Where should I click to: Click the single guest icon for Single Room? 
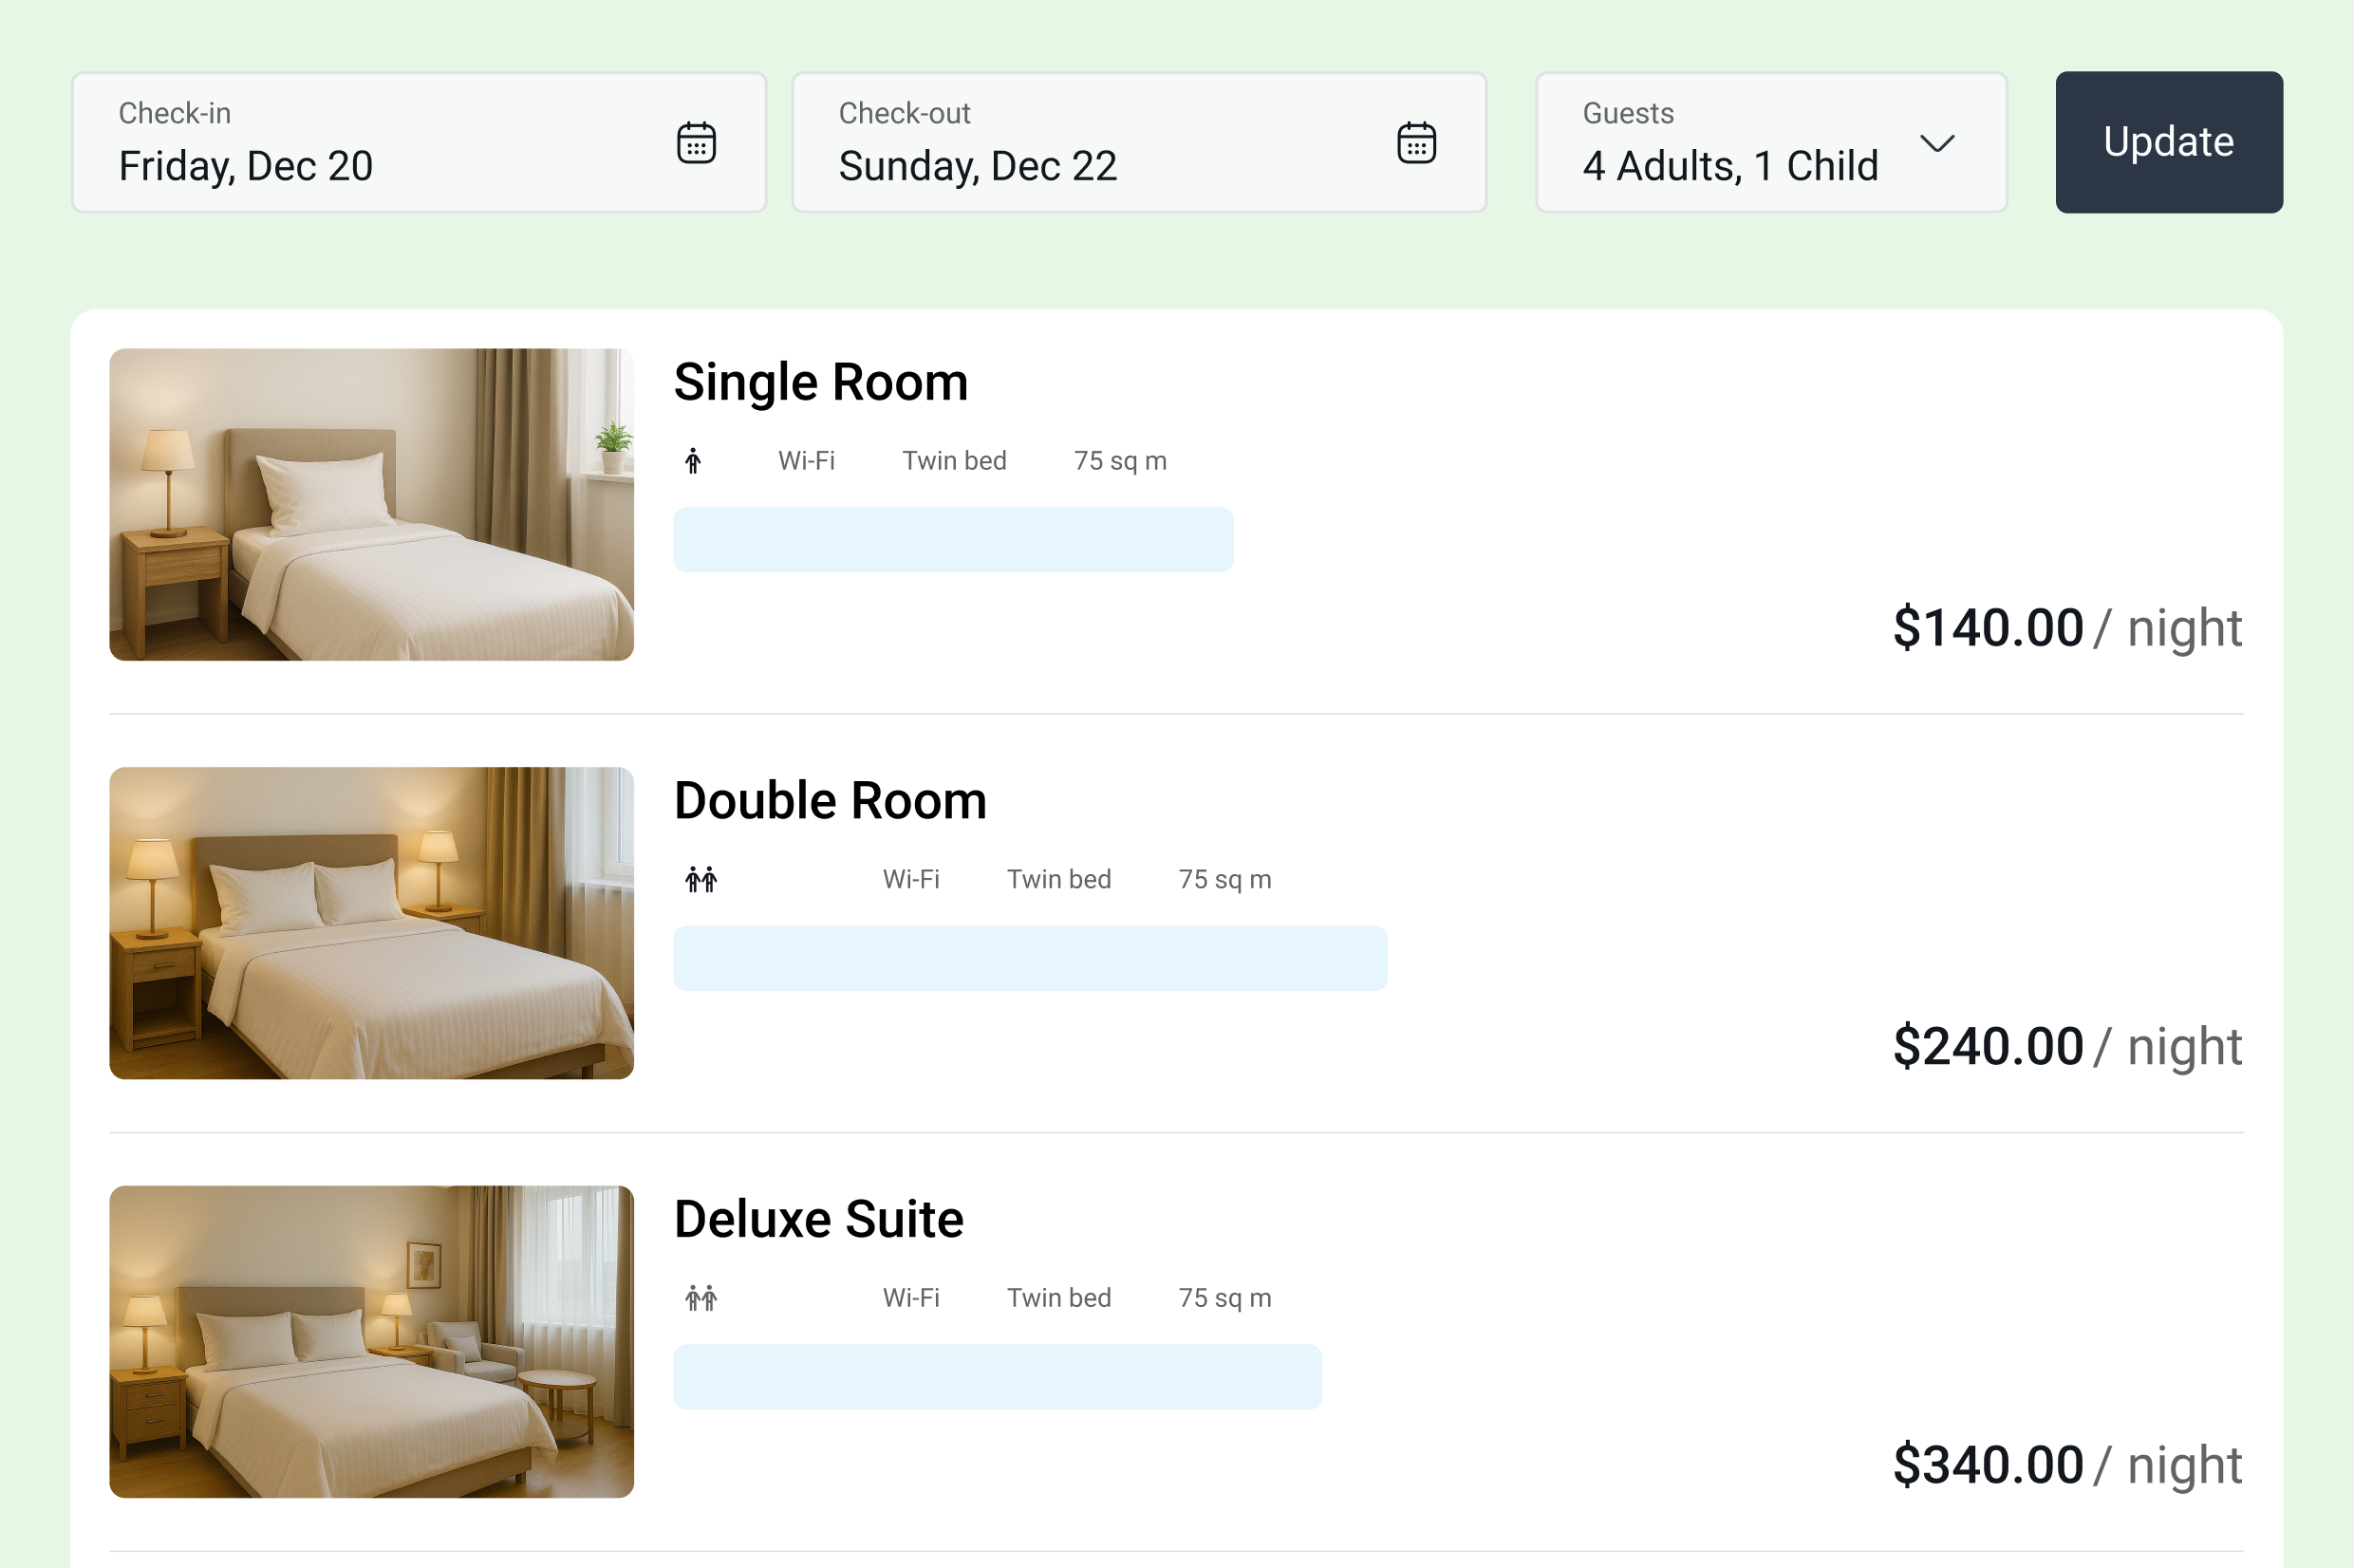[693, 461]
